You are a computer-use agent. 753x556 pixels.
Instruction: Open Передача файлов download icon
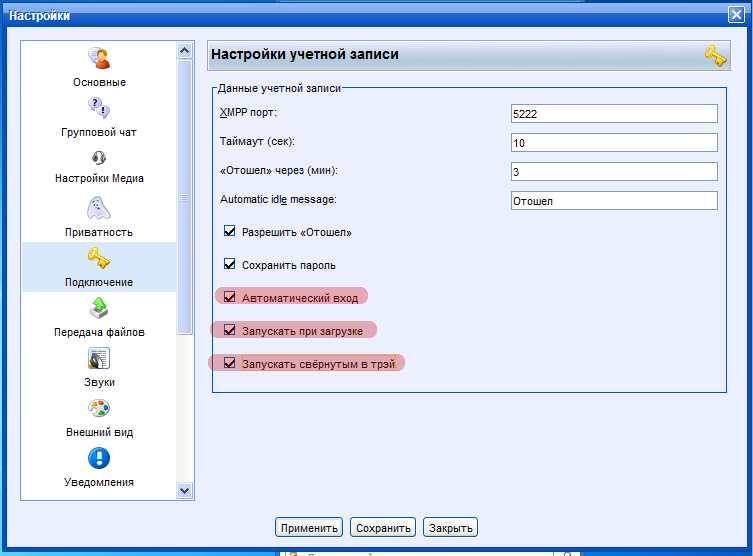tap(99, 308)
